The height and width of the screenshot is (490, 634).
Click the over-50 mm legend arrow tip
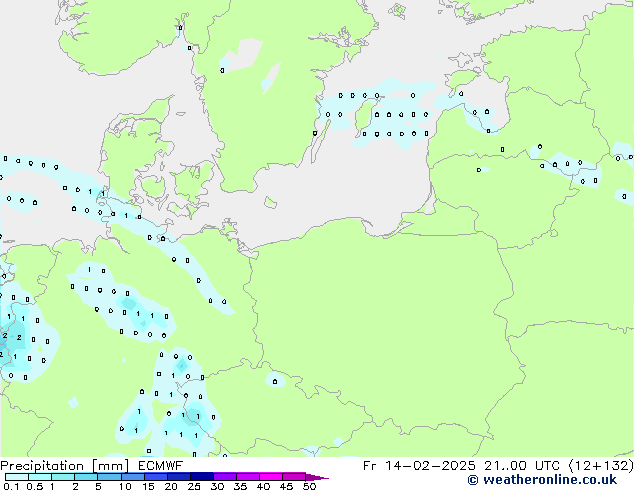click(317, 477)
